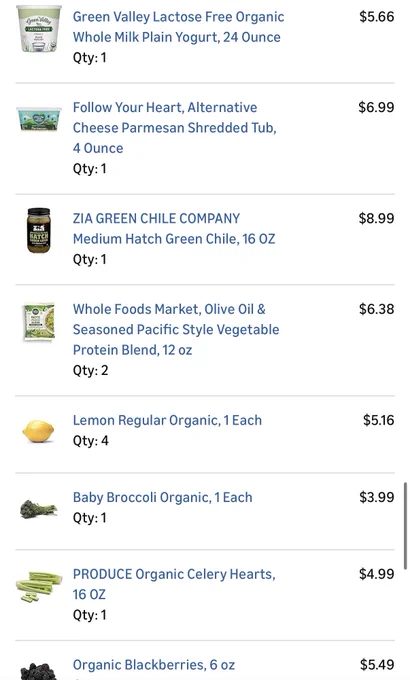The image size is (410, 680).
Task: View PRODUCE Organic Celery Hearts item
Action: pos(174,584)
